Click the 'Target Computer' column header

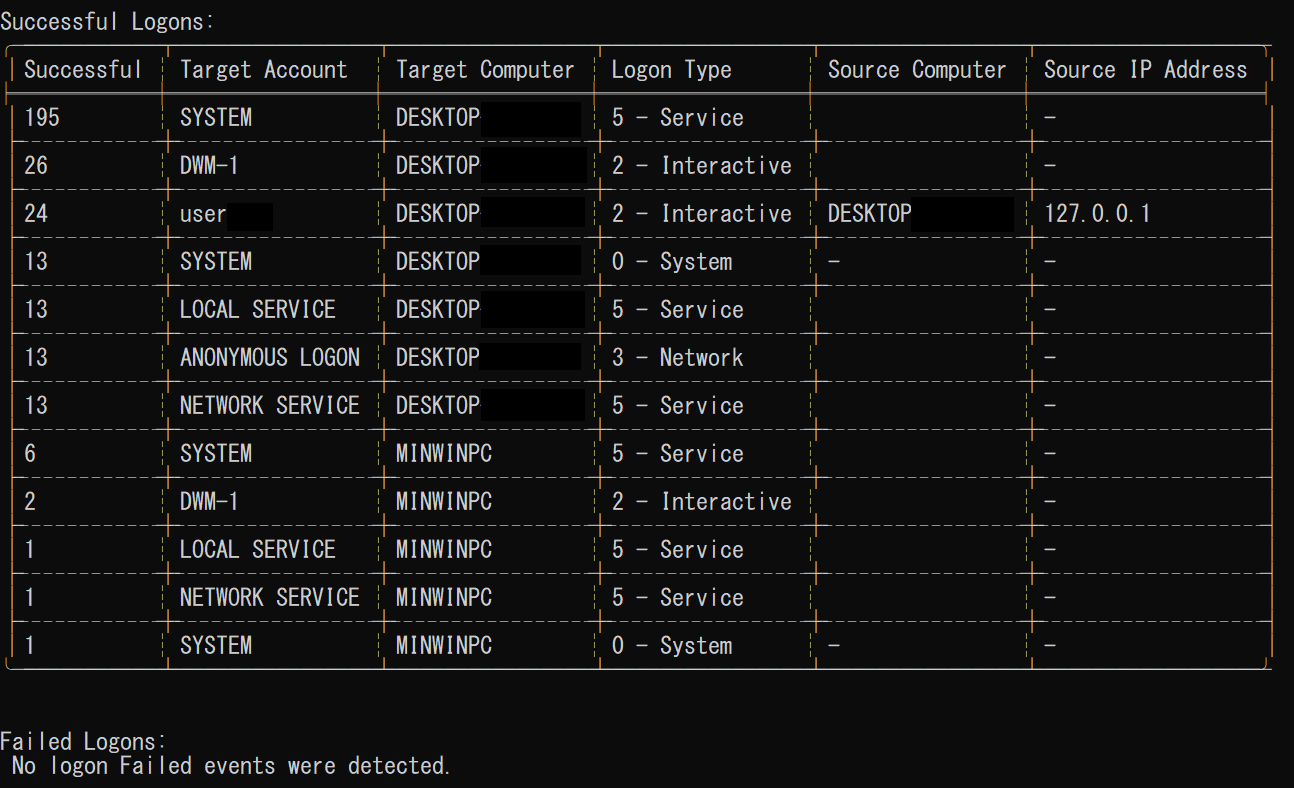click(x=485, y=70)
